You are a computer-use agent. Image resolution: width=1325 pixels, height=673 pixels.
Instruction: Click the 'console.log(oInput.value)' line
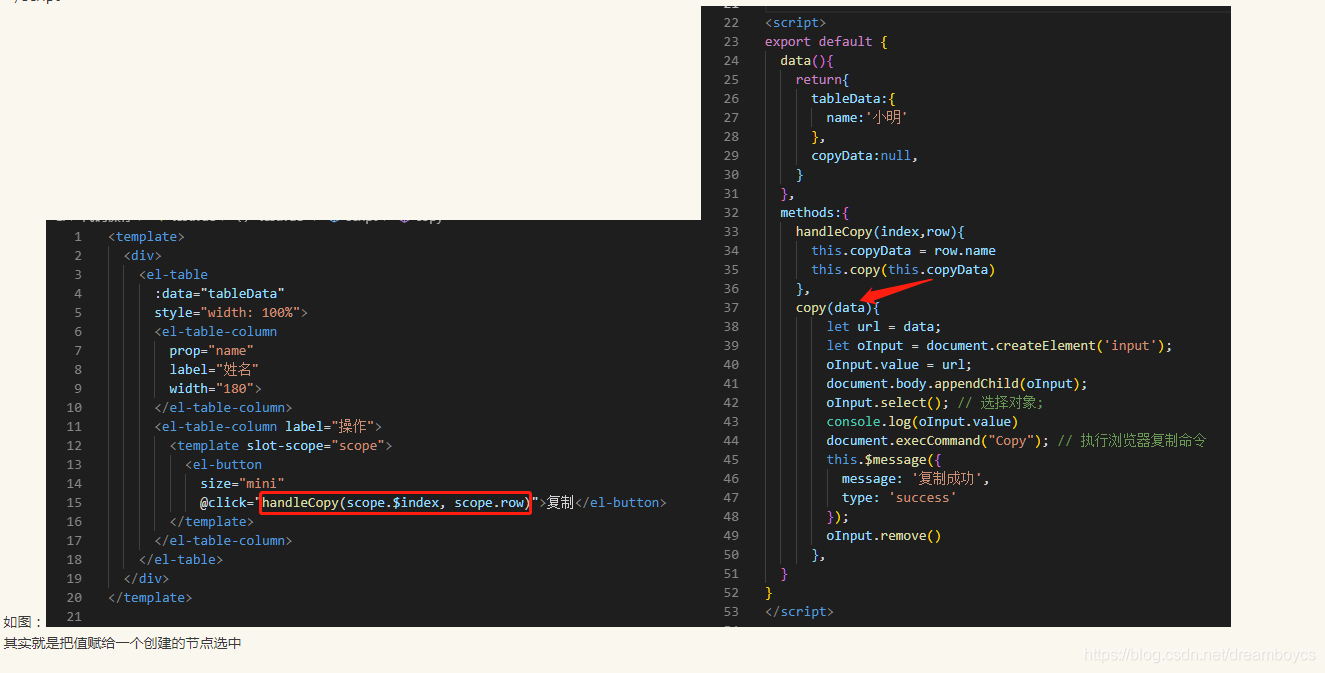coord(922,422)
